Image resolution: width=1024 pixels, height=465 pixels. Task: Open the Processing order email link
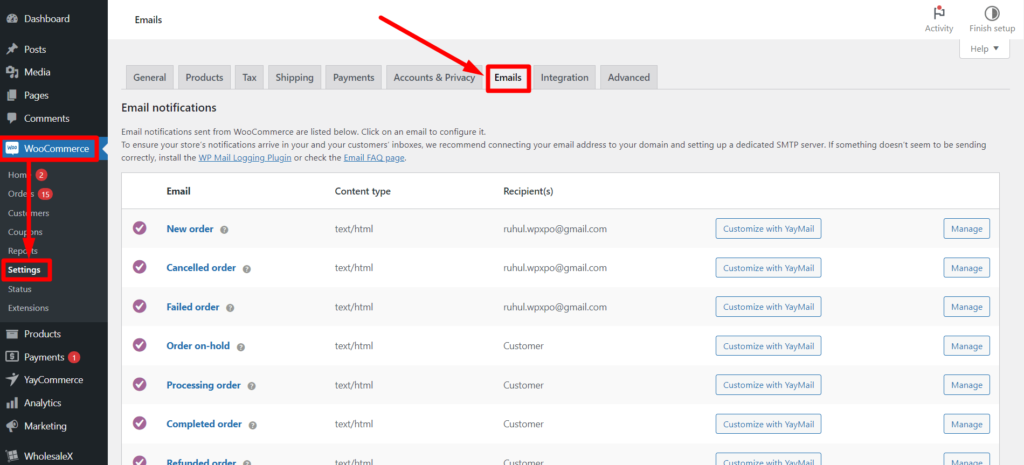(204, 385)
